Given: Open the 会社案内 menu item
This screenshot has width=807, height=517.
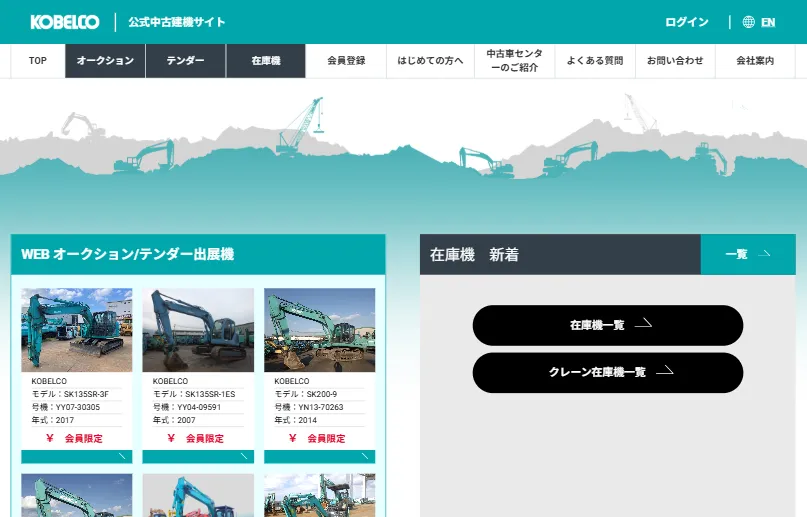Looking at the screenshot, I should [x=755, y=61].
